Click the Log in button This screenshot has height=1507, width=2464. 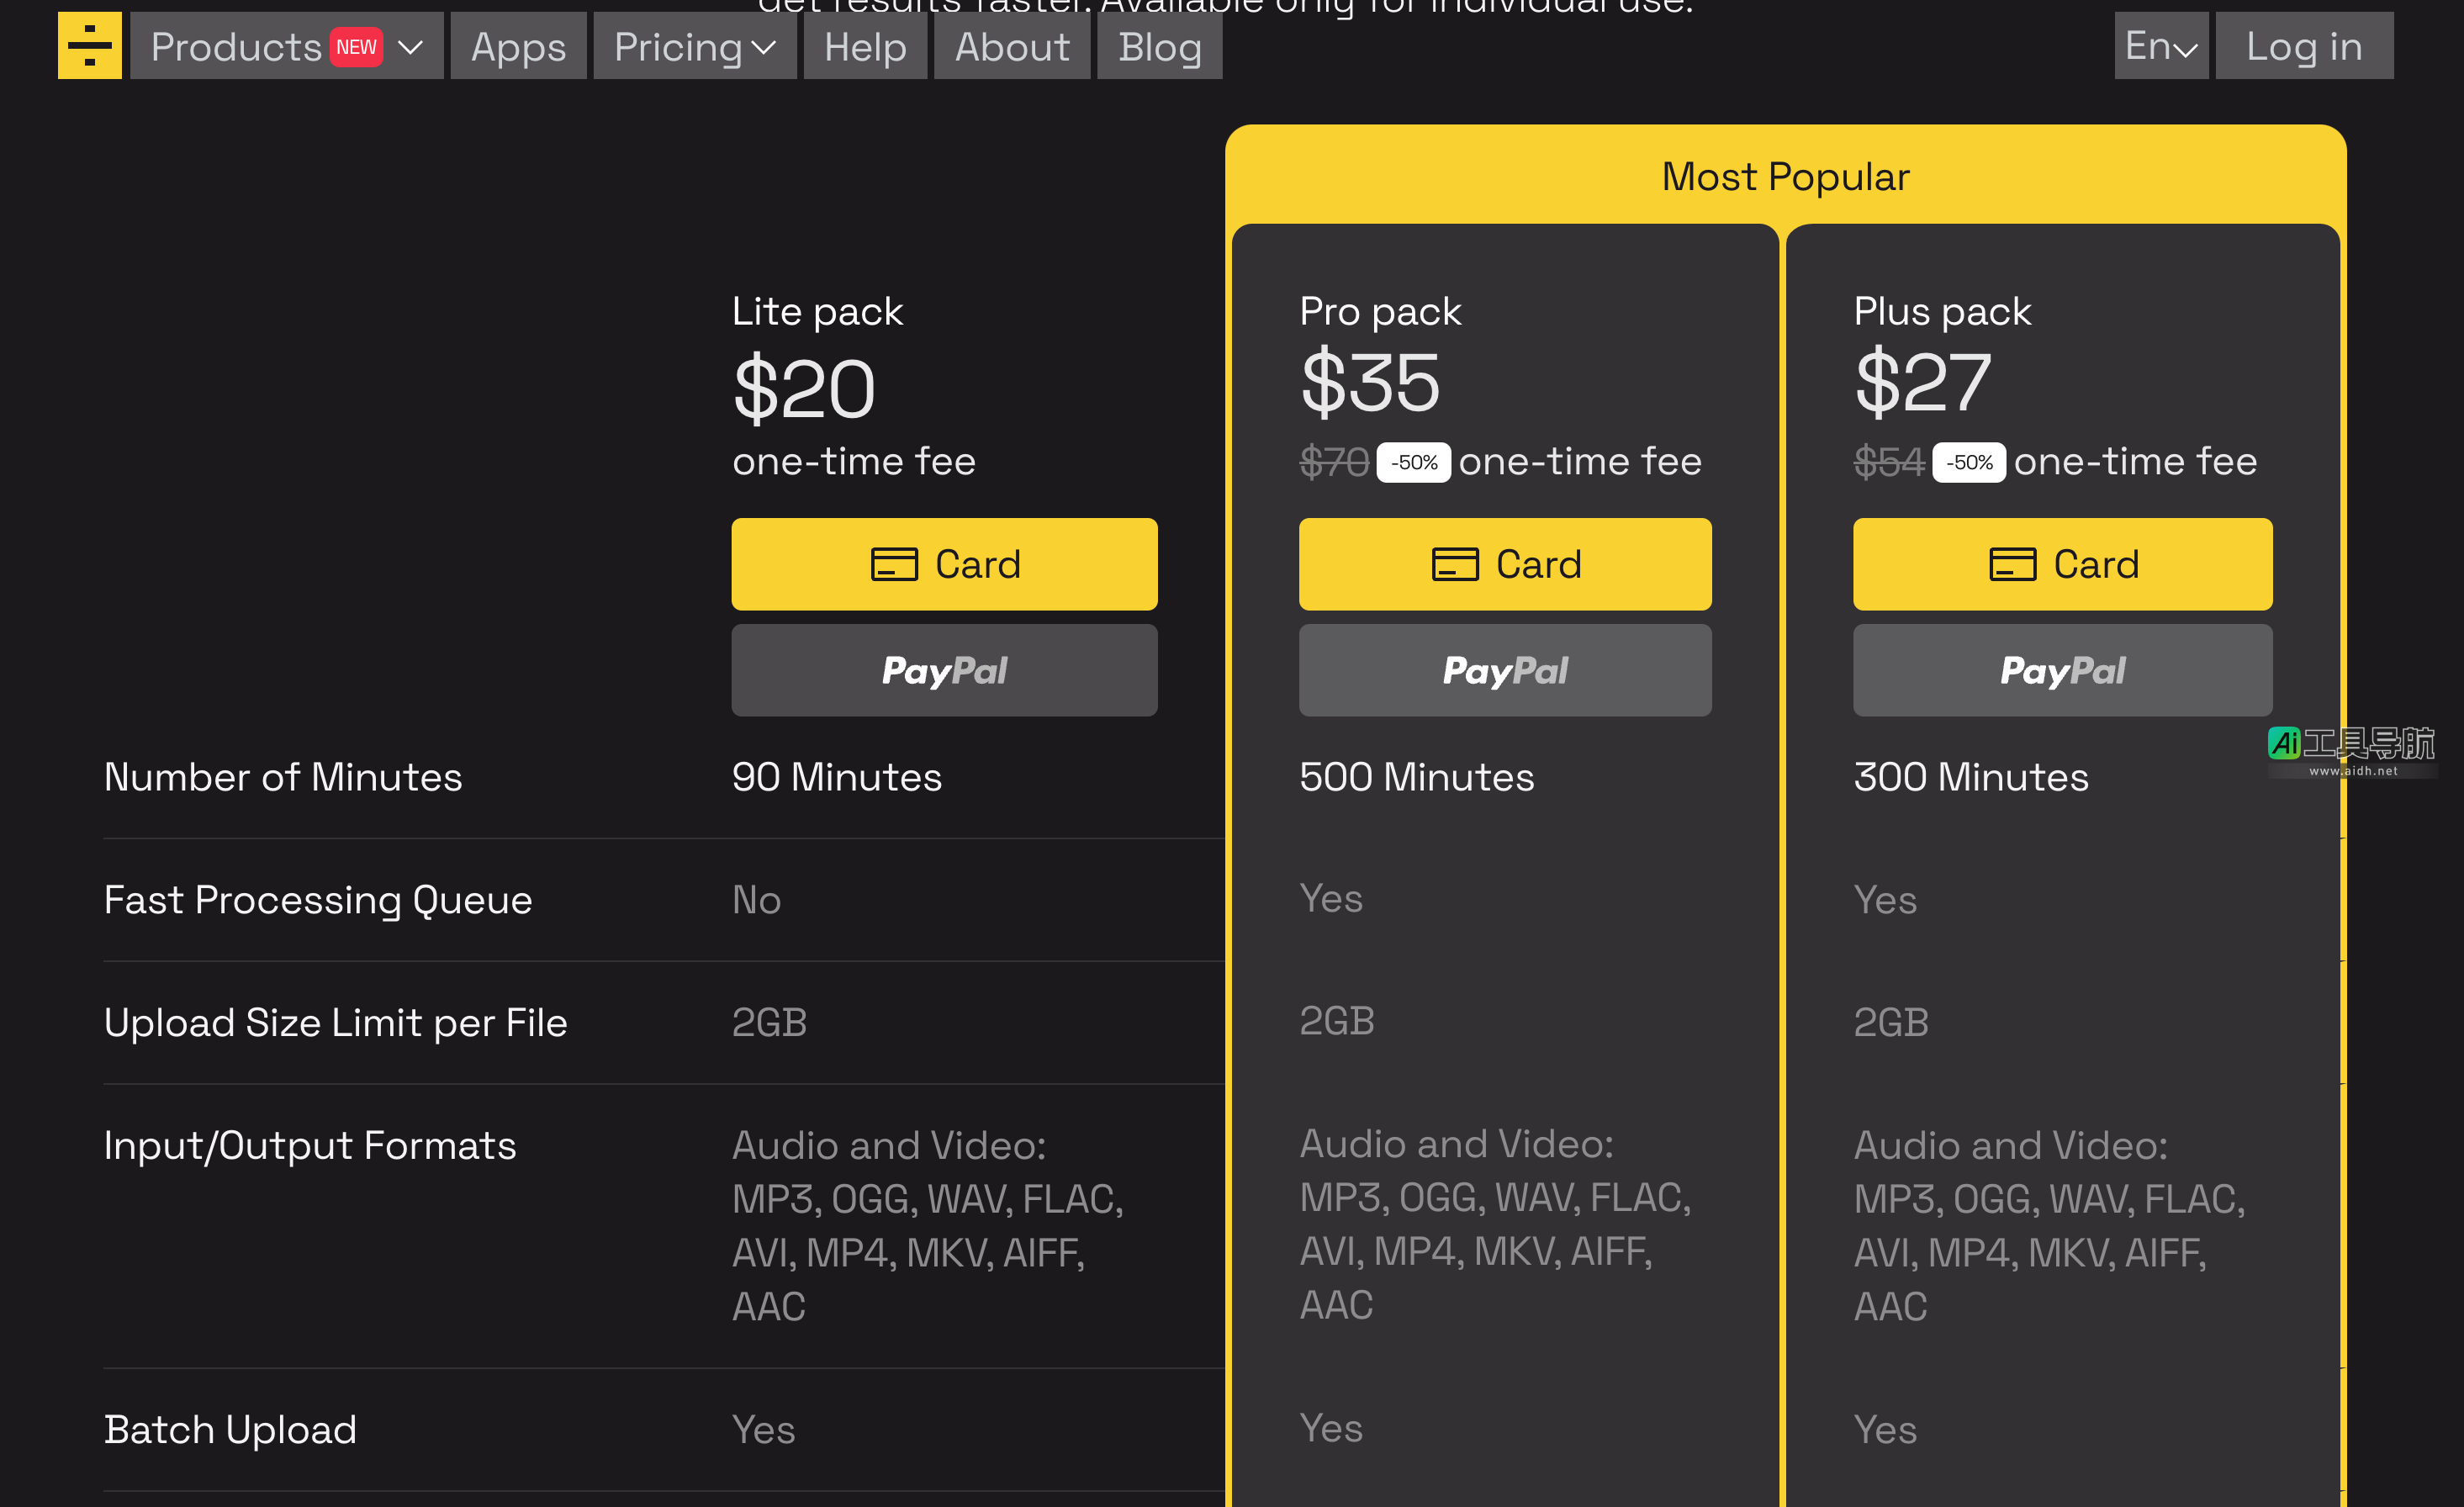point(2303,46)
